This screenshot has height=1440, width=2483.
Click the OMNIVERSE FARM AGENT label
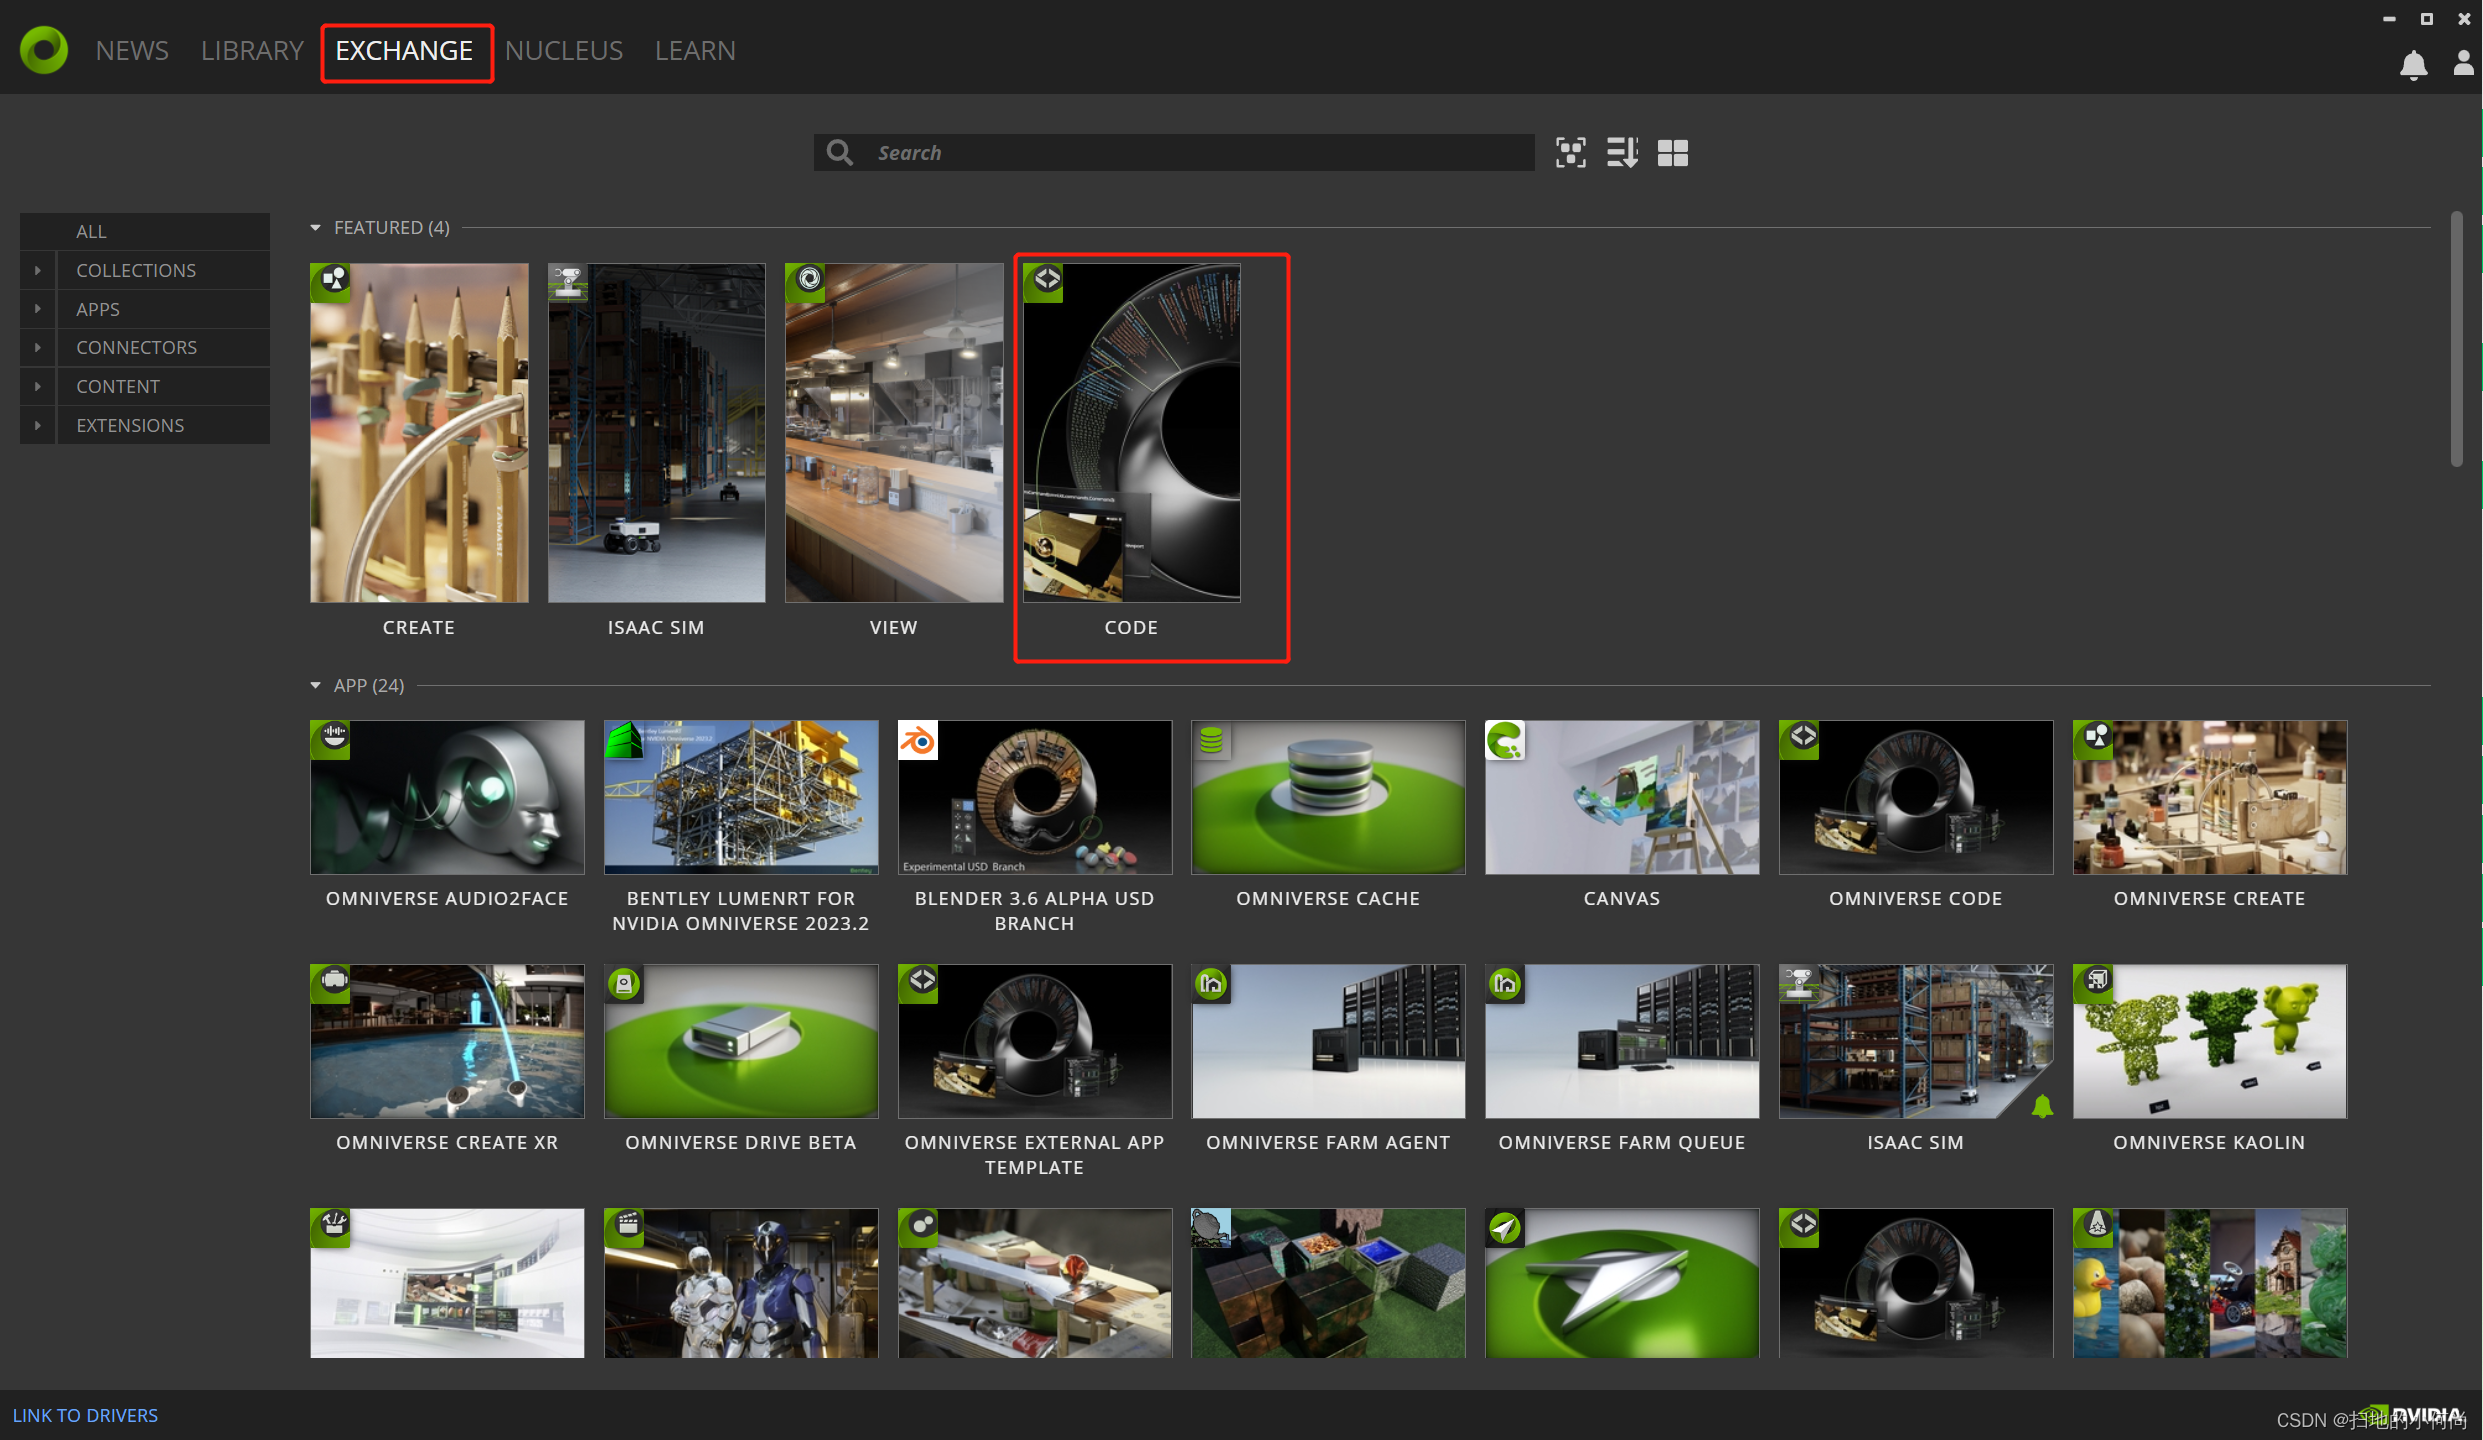coord(1328,1142)
